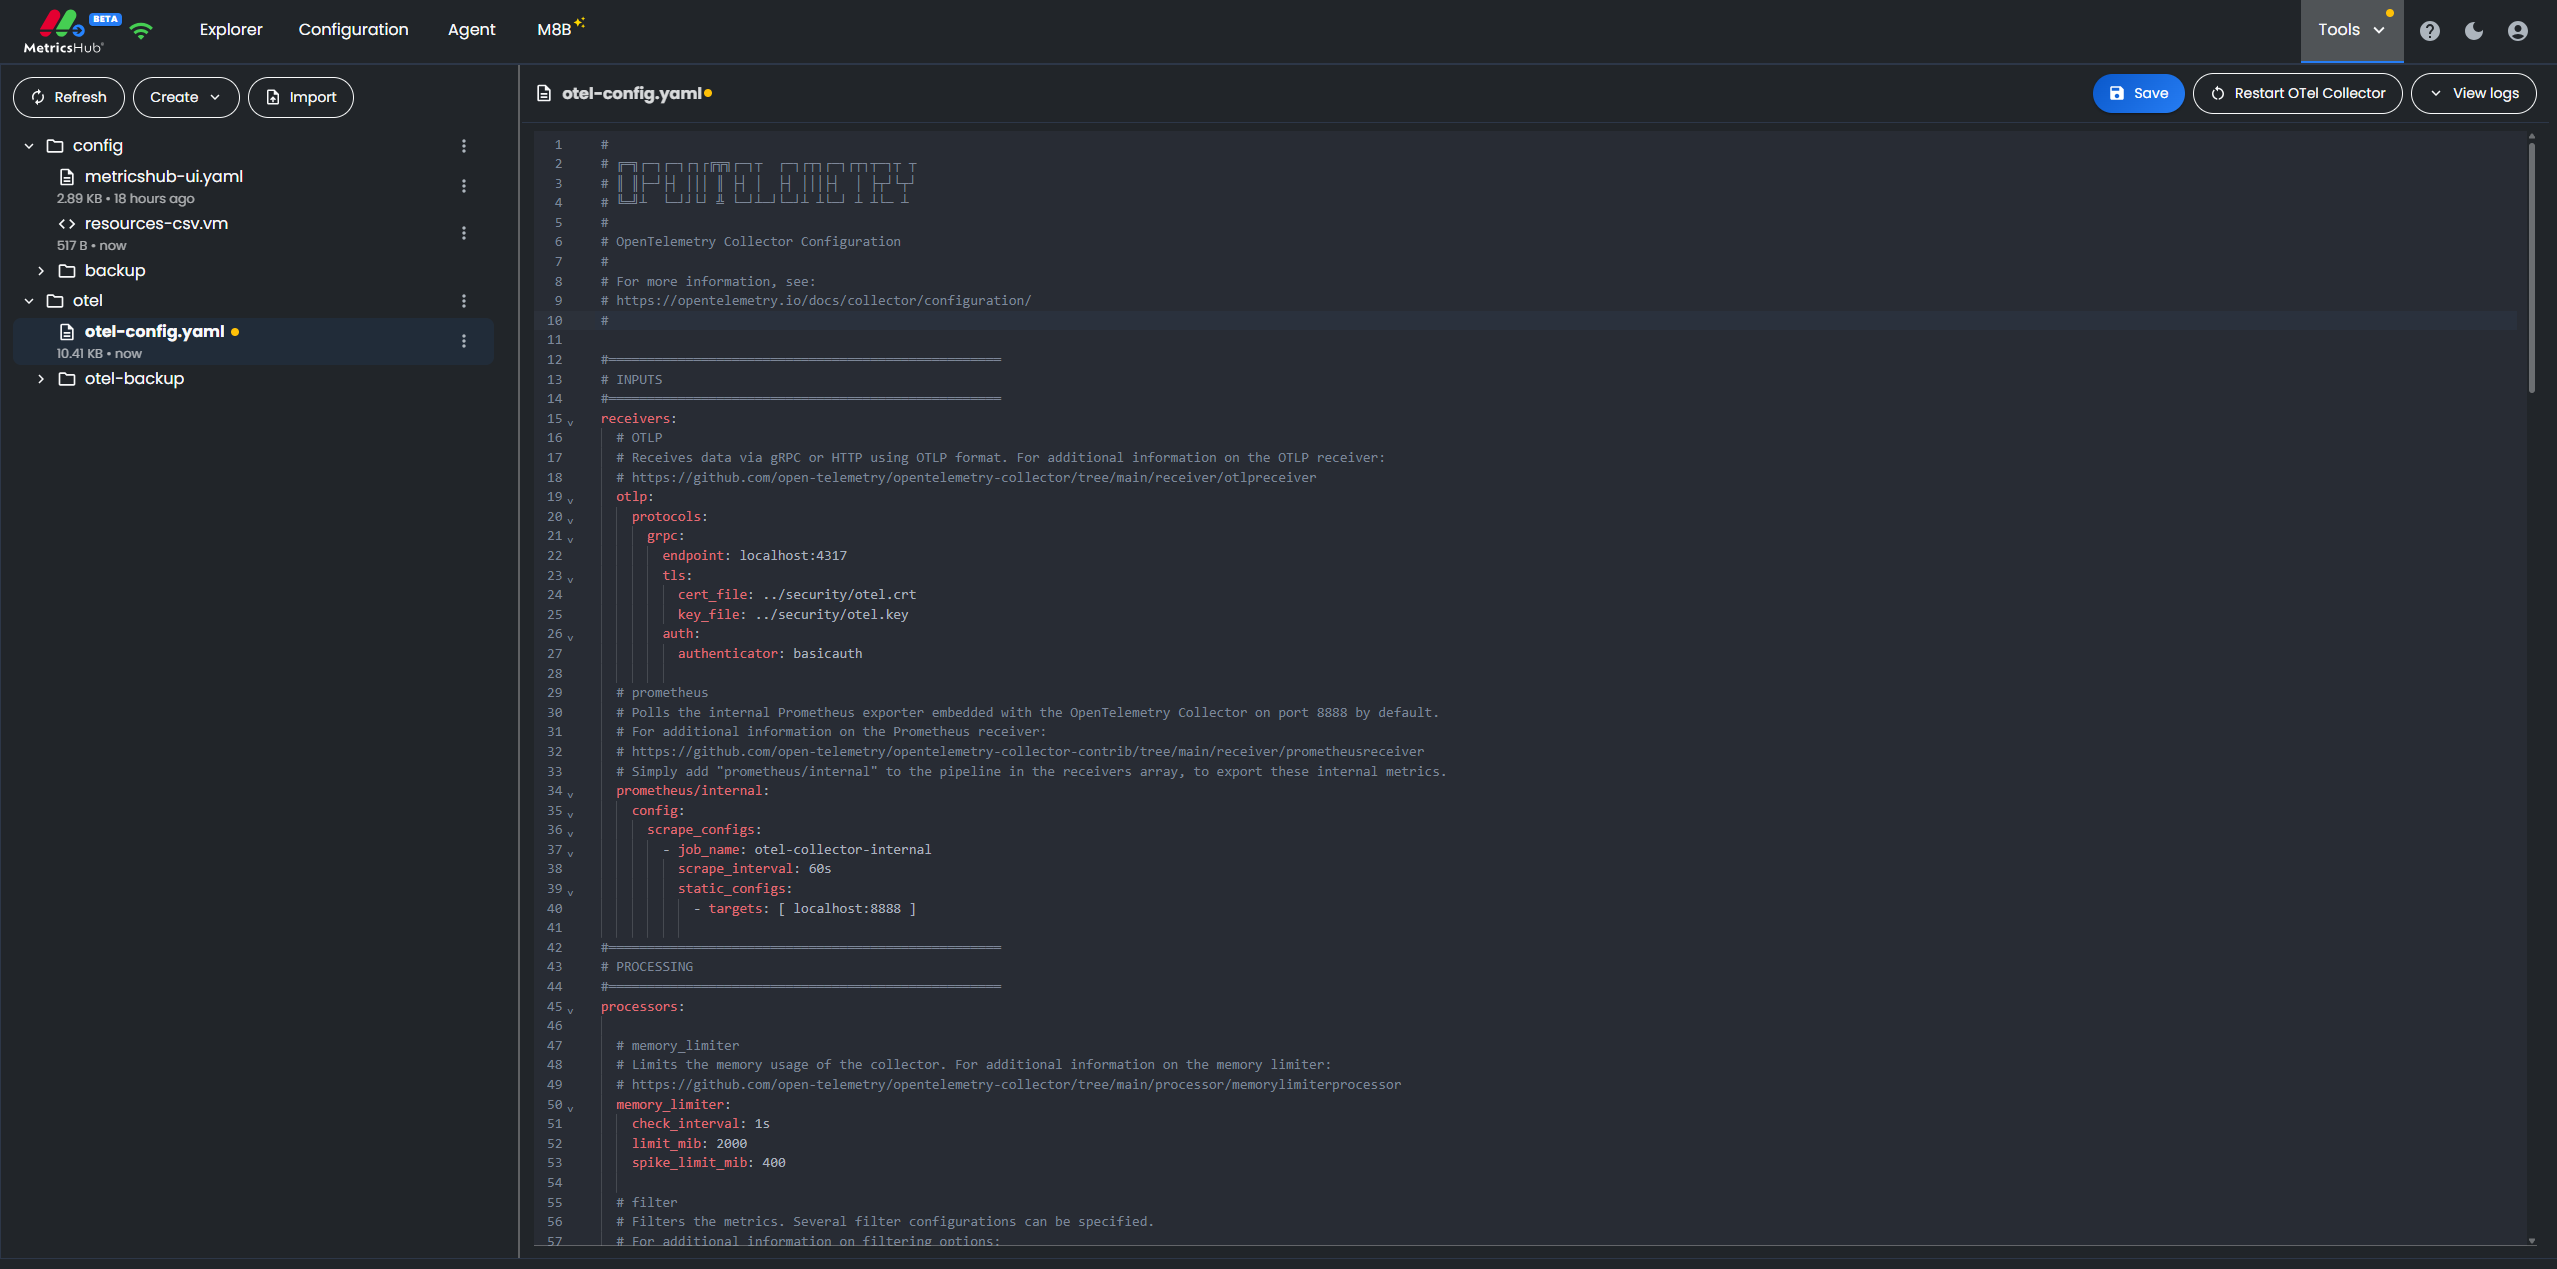2557x1269 pixels.
Task: Click the config folder icon
Action: (55, 146)
